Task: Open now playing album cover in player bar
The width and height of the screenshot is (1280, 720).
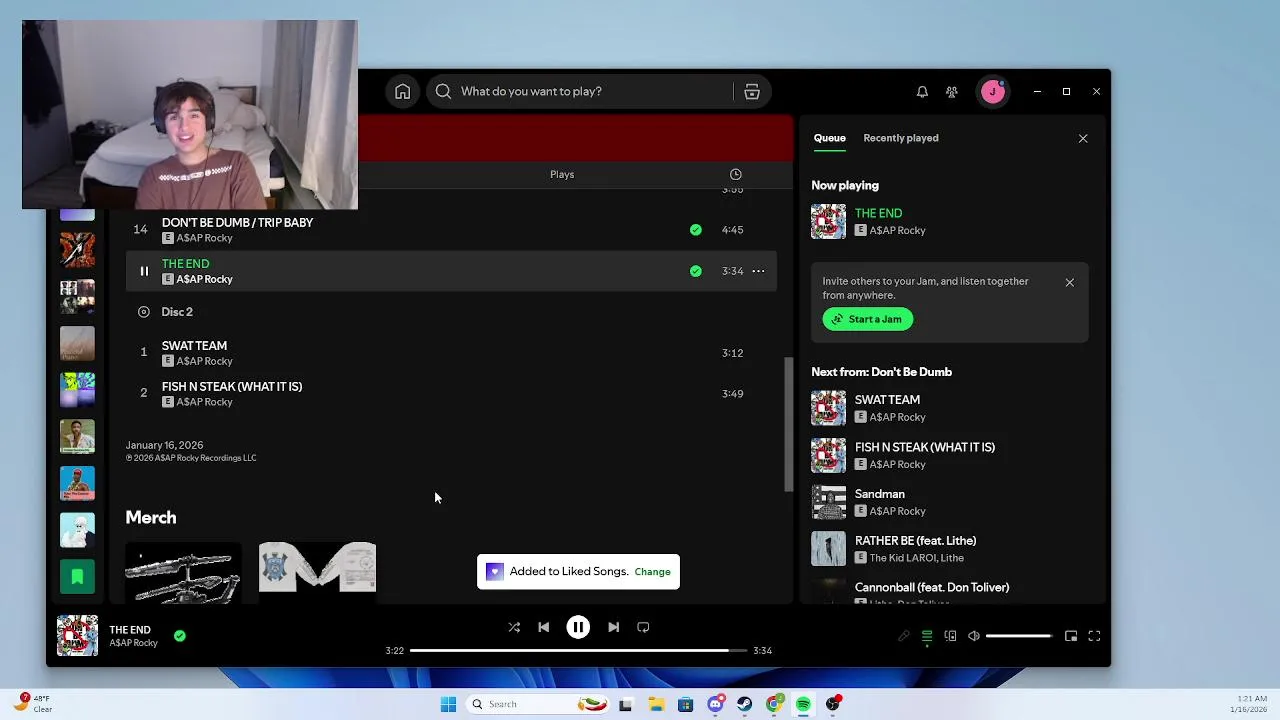Action: (77, 636)
